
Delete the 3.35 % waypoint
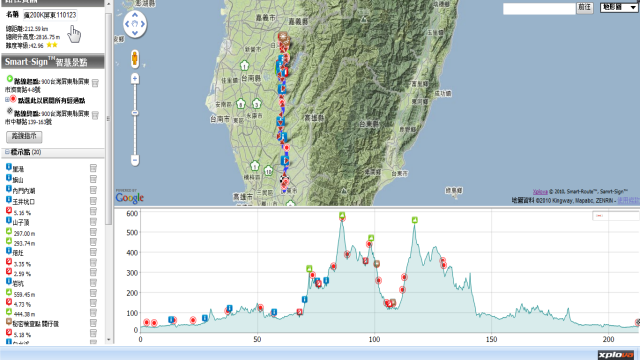tap(93, 262)
